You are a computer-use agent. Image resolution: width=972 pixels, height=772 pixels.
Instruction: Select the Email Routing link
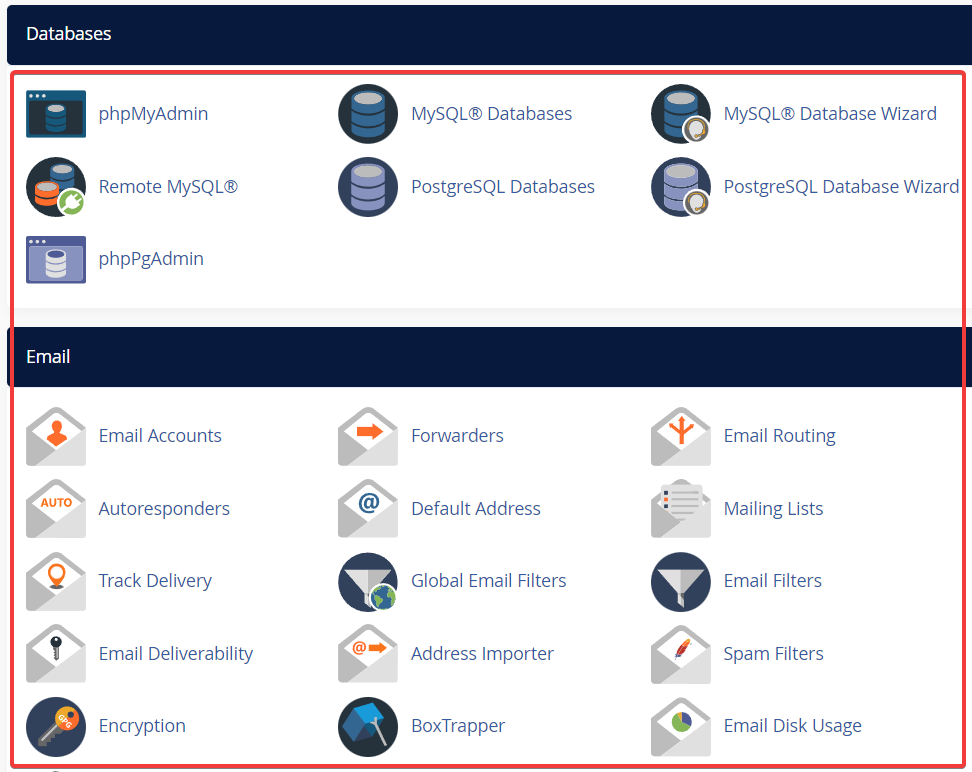(x=779, y=436)
